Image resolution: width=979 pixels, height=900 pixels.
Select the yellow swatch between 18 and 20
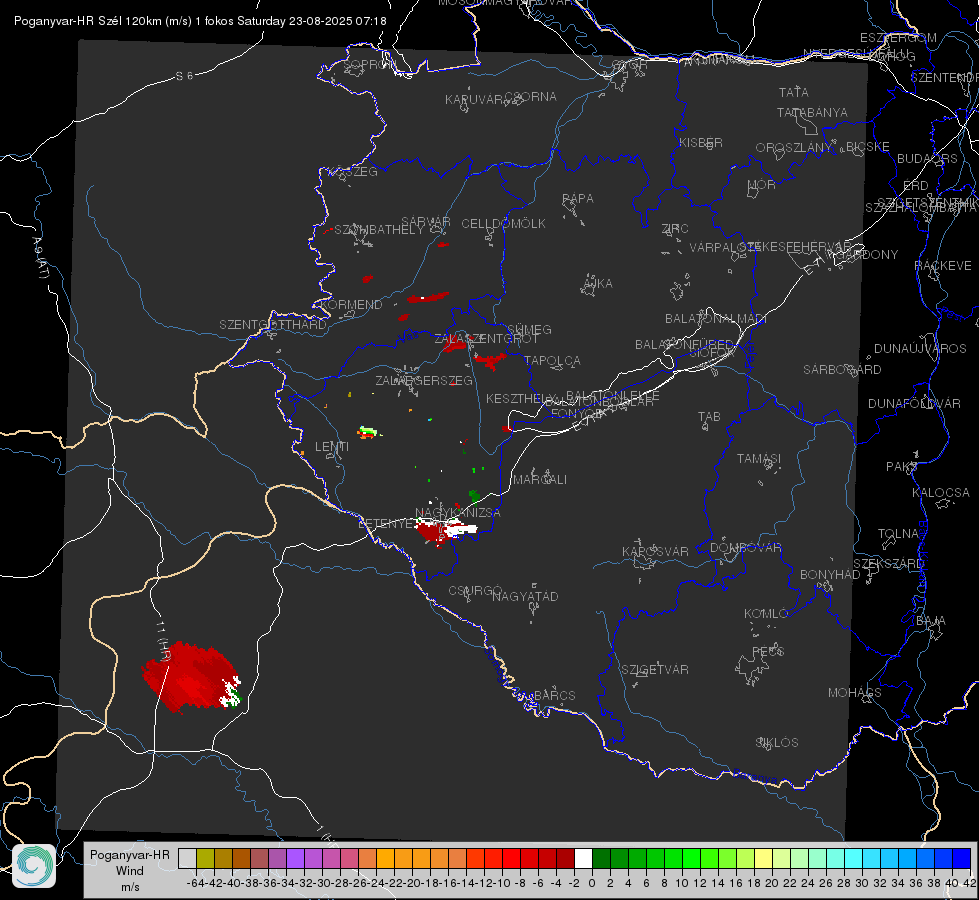point(764,858)
